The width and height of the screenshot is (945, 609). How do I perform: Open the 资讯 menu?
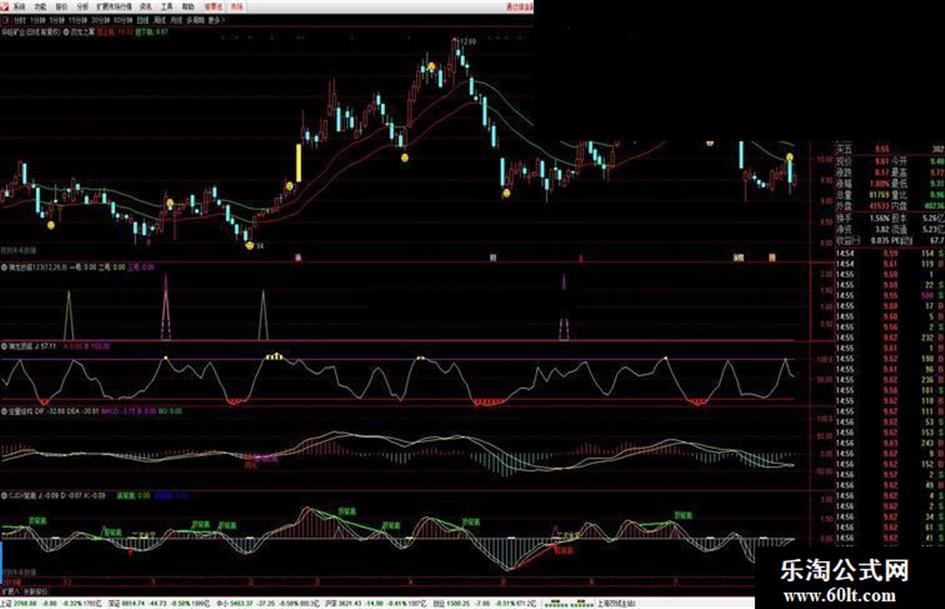[x=146, y=7]
